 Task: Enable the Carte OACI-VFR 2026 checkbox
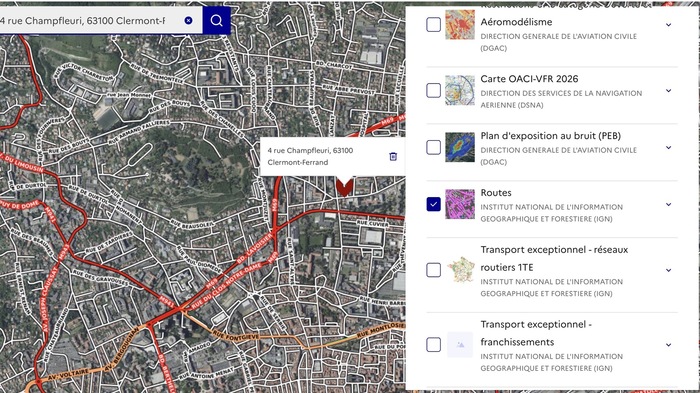[433, 90]
